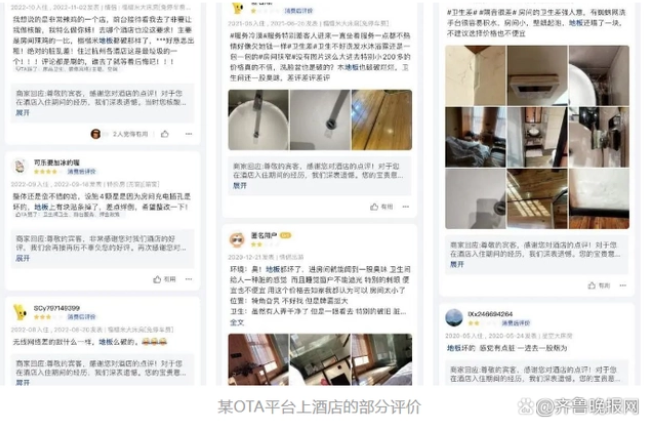The width and height of the screenshot is (647, 423).
Task: Open the wooden floor photo in middle review
Action: (x=382, y=120)
